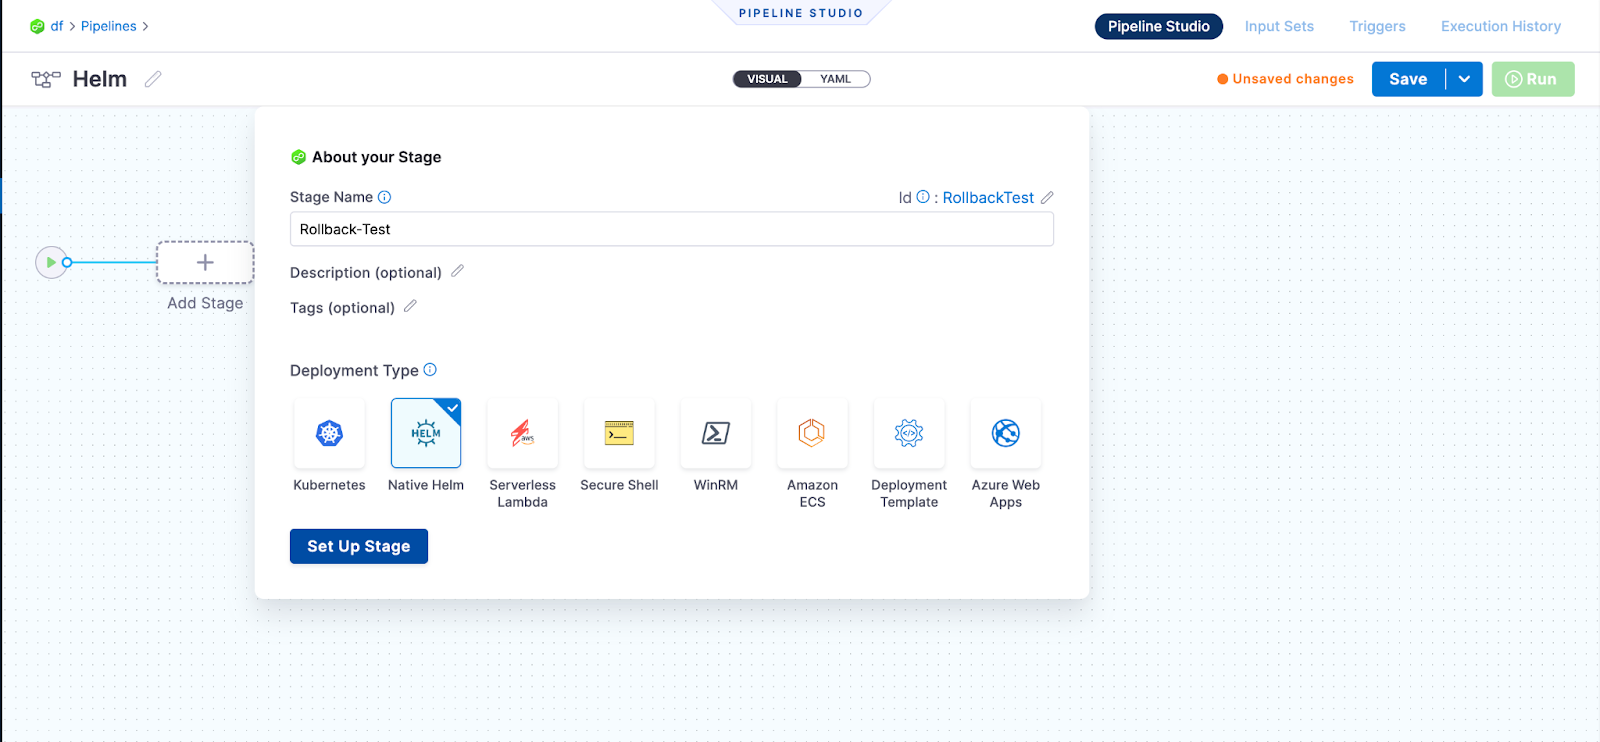1600x742 pixels.
Task: Click the pipeline structure icon beside Helm
Action: click(x=46, y=79)
